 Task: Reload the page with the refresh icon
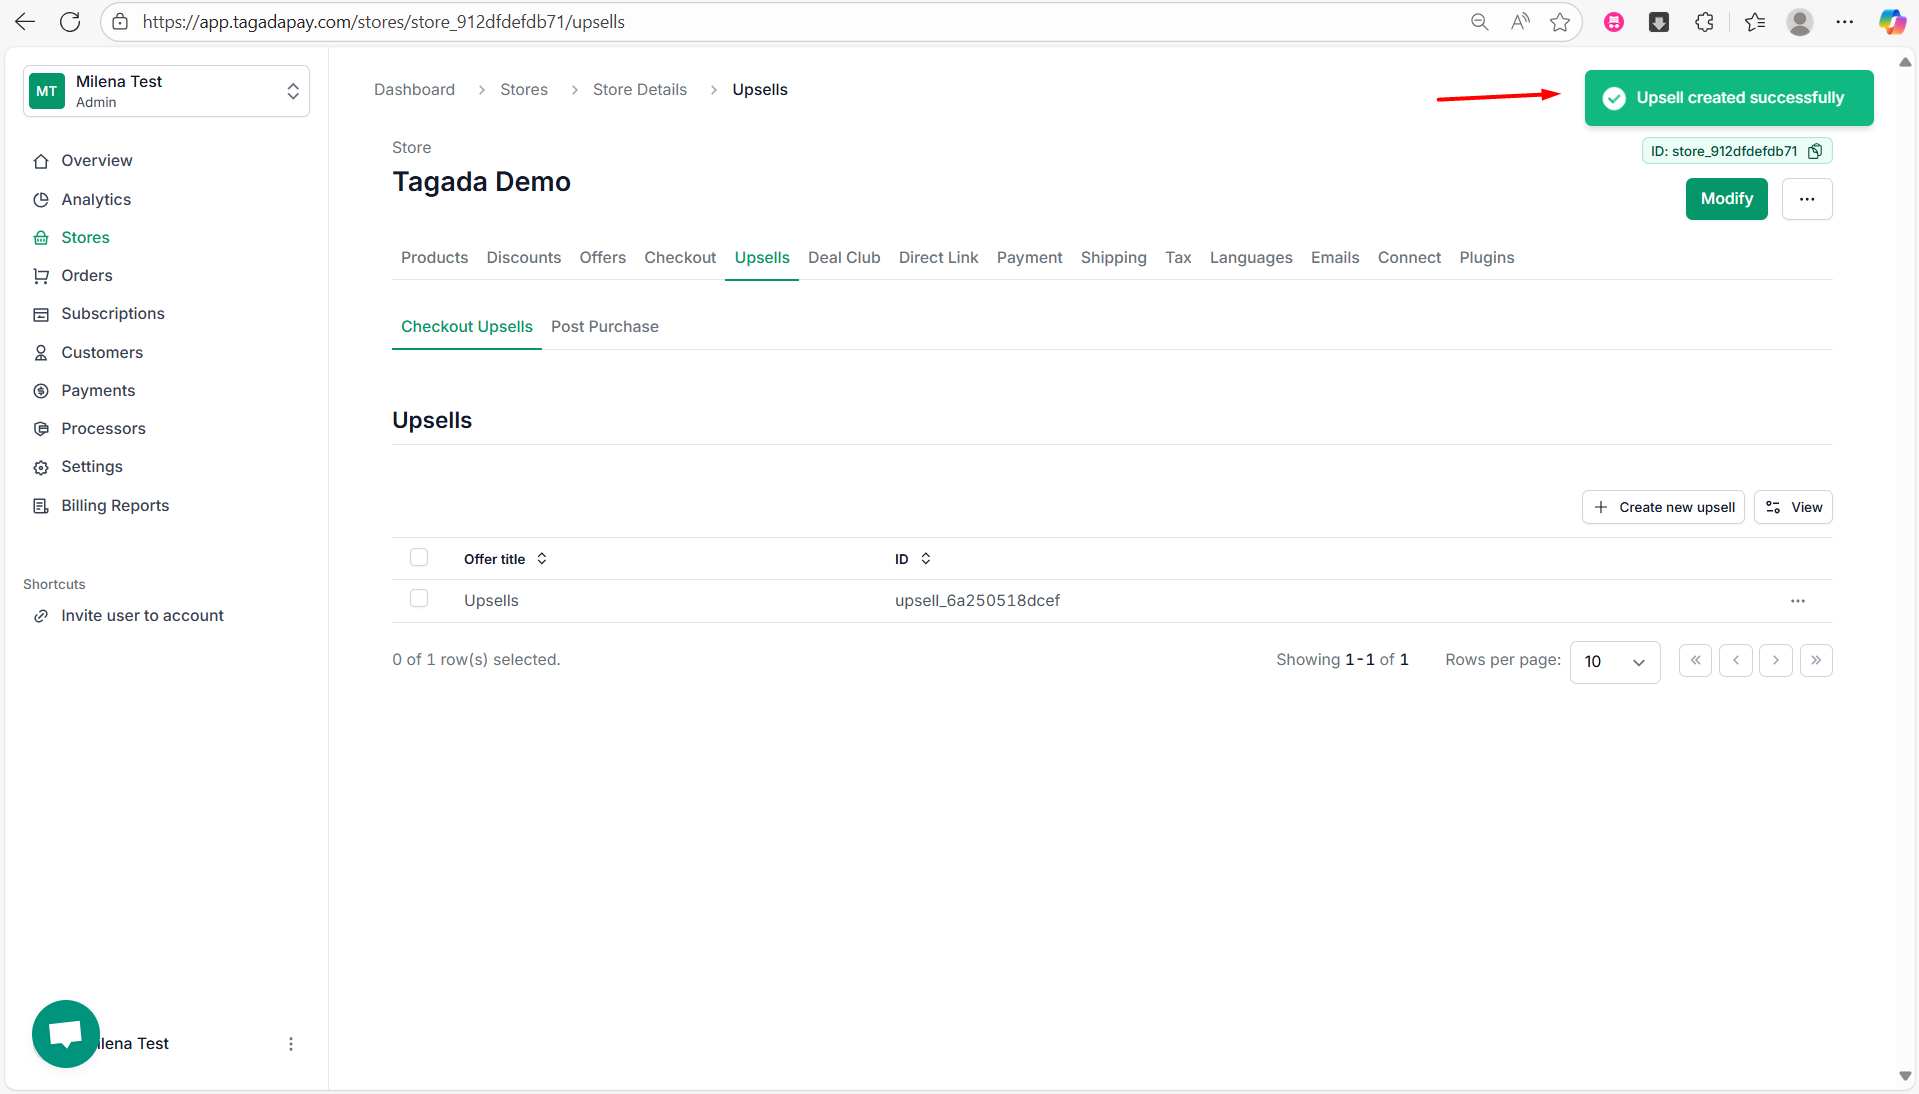(x=70, y=21)
